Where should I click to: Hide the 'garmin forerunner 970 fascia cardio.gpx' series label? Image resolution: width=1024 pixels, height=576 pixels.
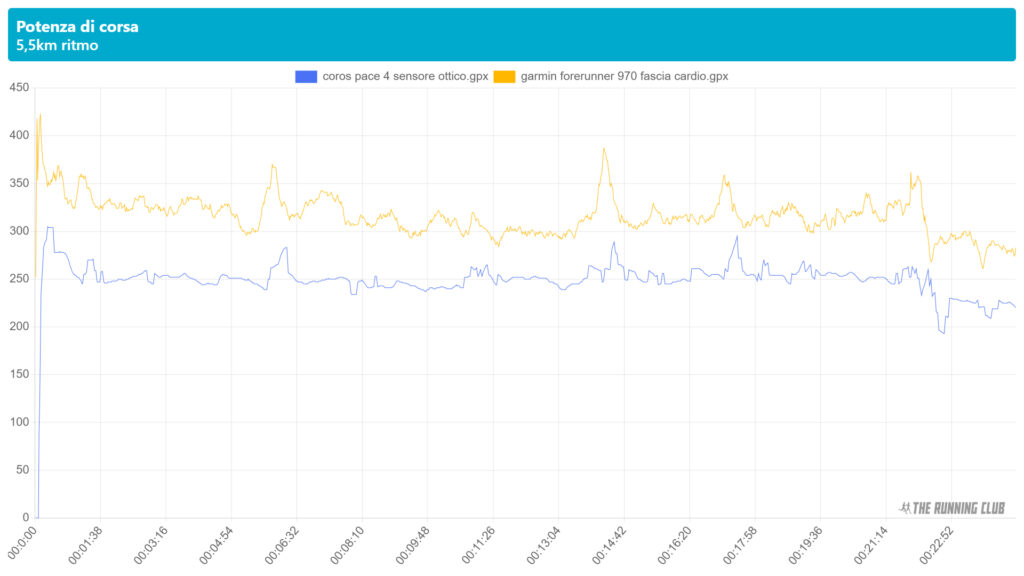pyautogui.click(x=624, y=76)
